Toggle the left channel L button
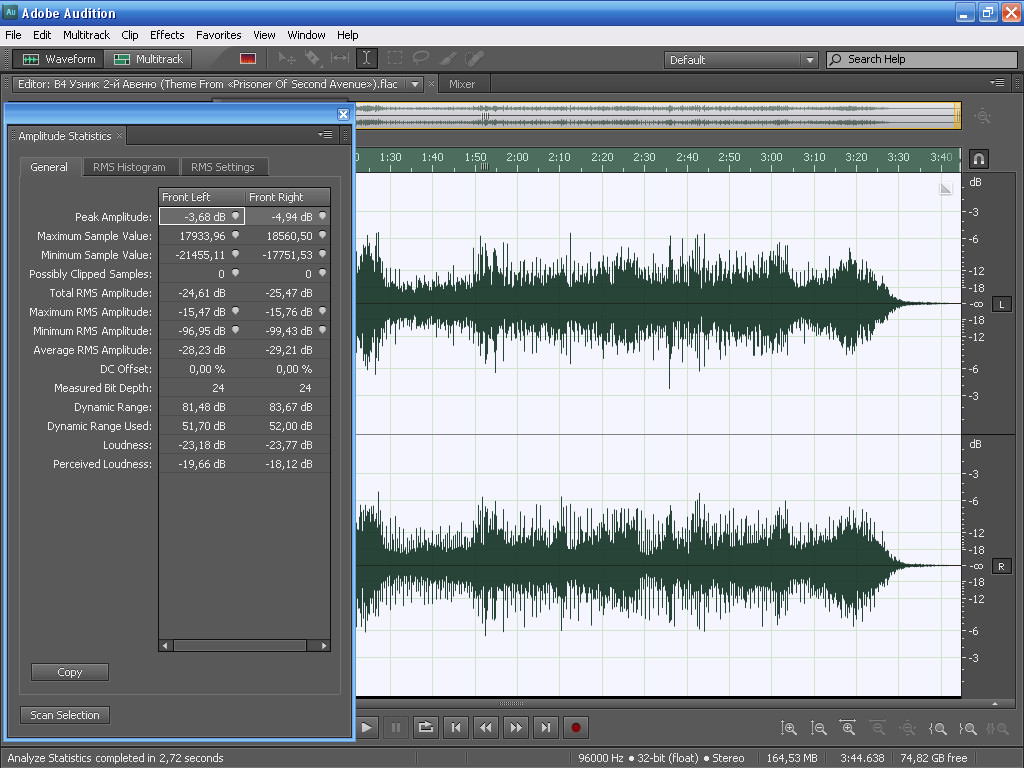The height and width of the screenshot is (768, 1024). coord(1001,304)
